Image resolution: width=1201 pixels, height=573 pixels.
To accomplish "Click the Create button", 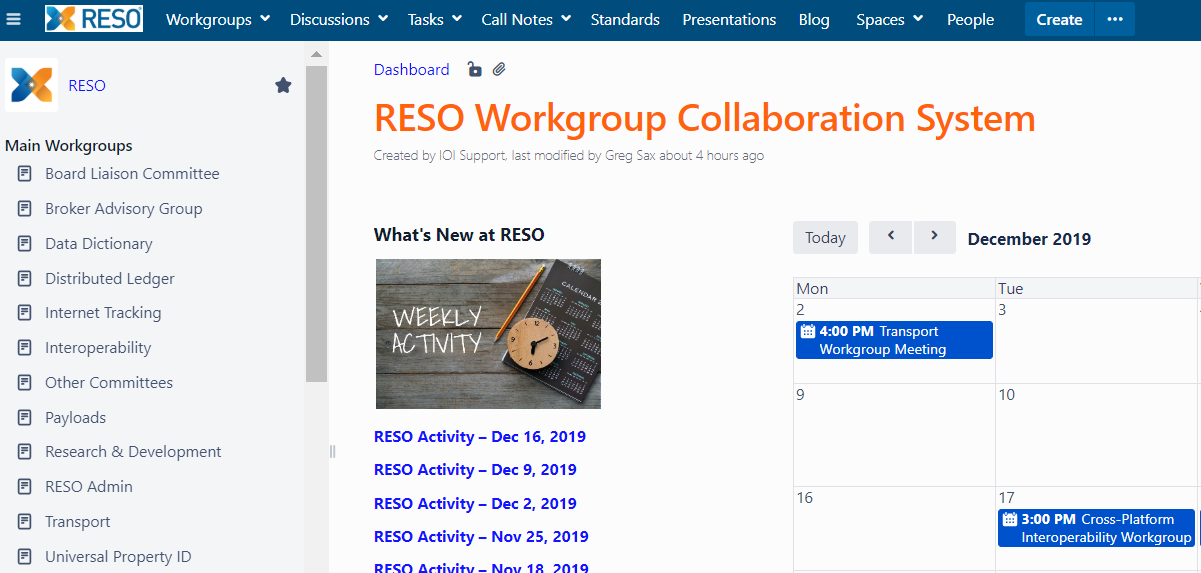I will click(x=1059, y=19).
